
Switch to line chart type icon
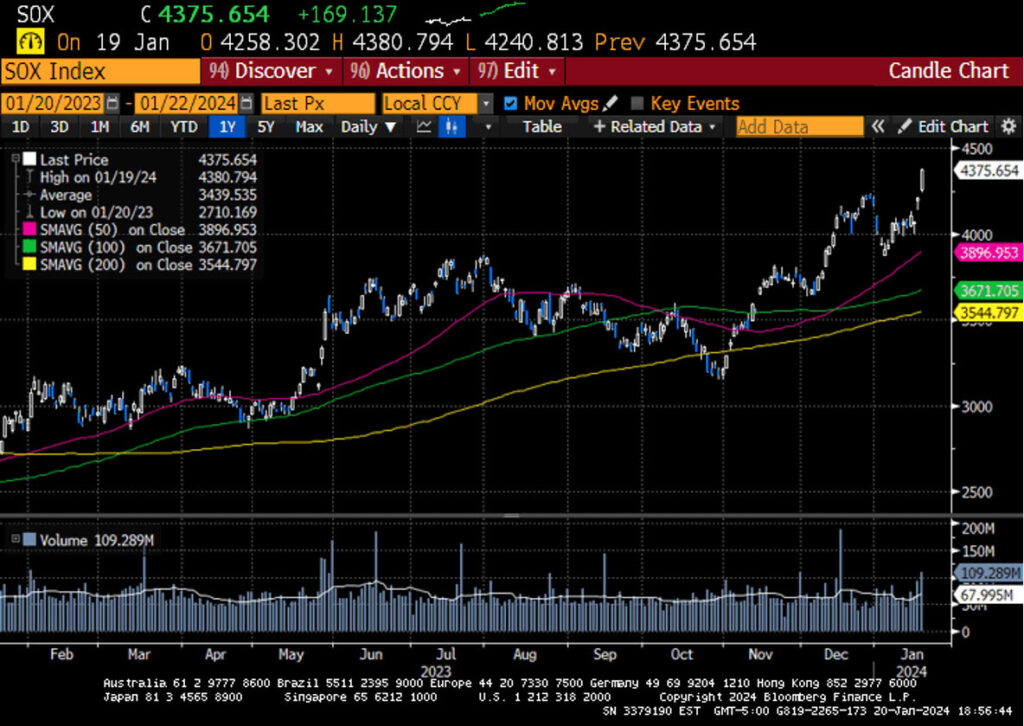[424, 127]
